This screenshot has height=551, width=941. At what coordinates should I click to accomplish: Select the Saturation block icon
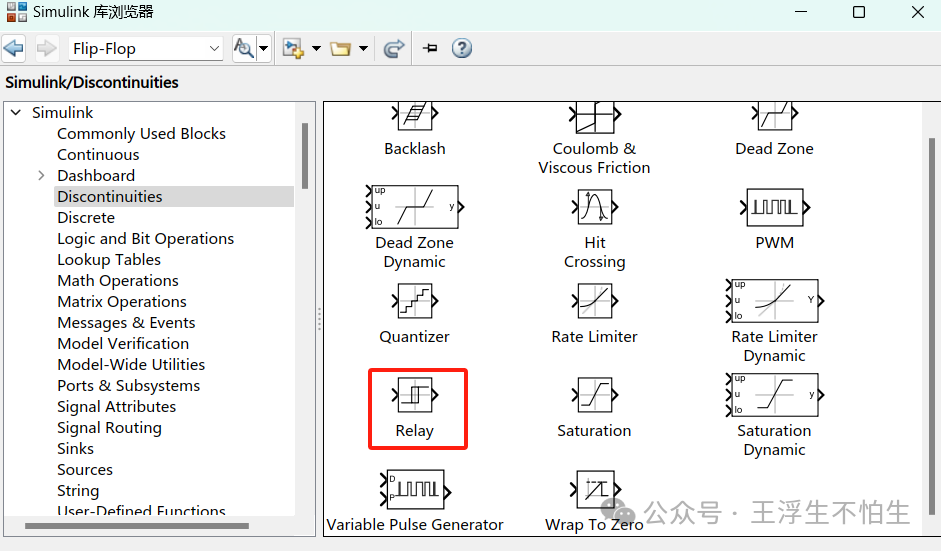click(595, 394)
